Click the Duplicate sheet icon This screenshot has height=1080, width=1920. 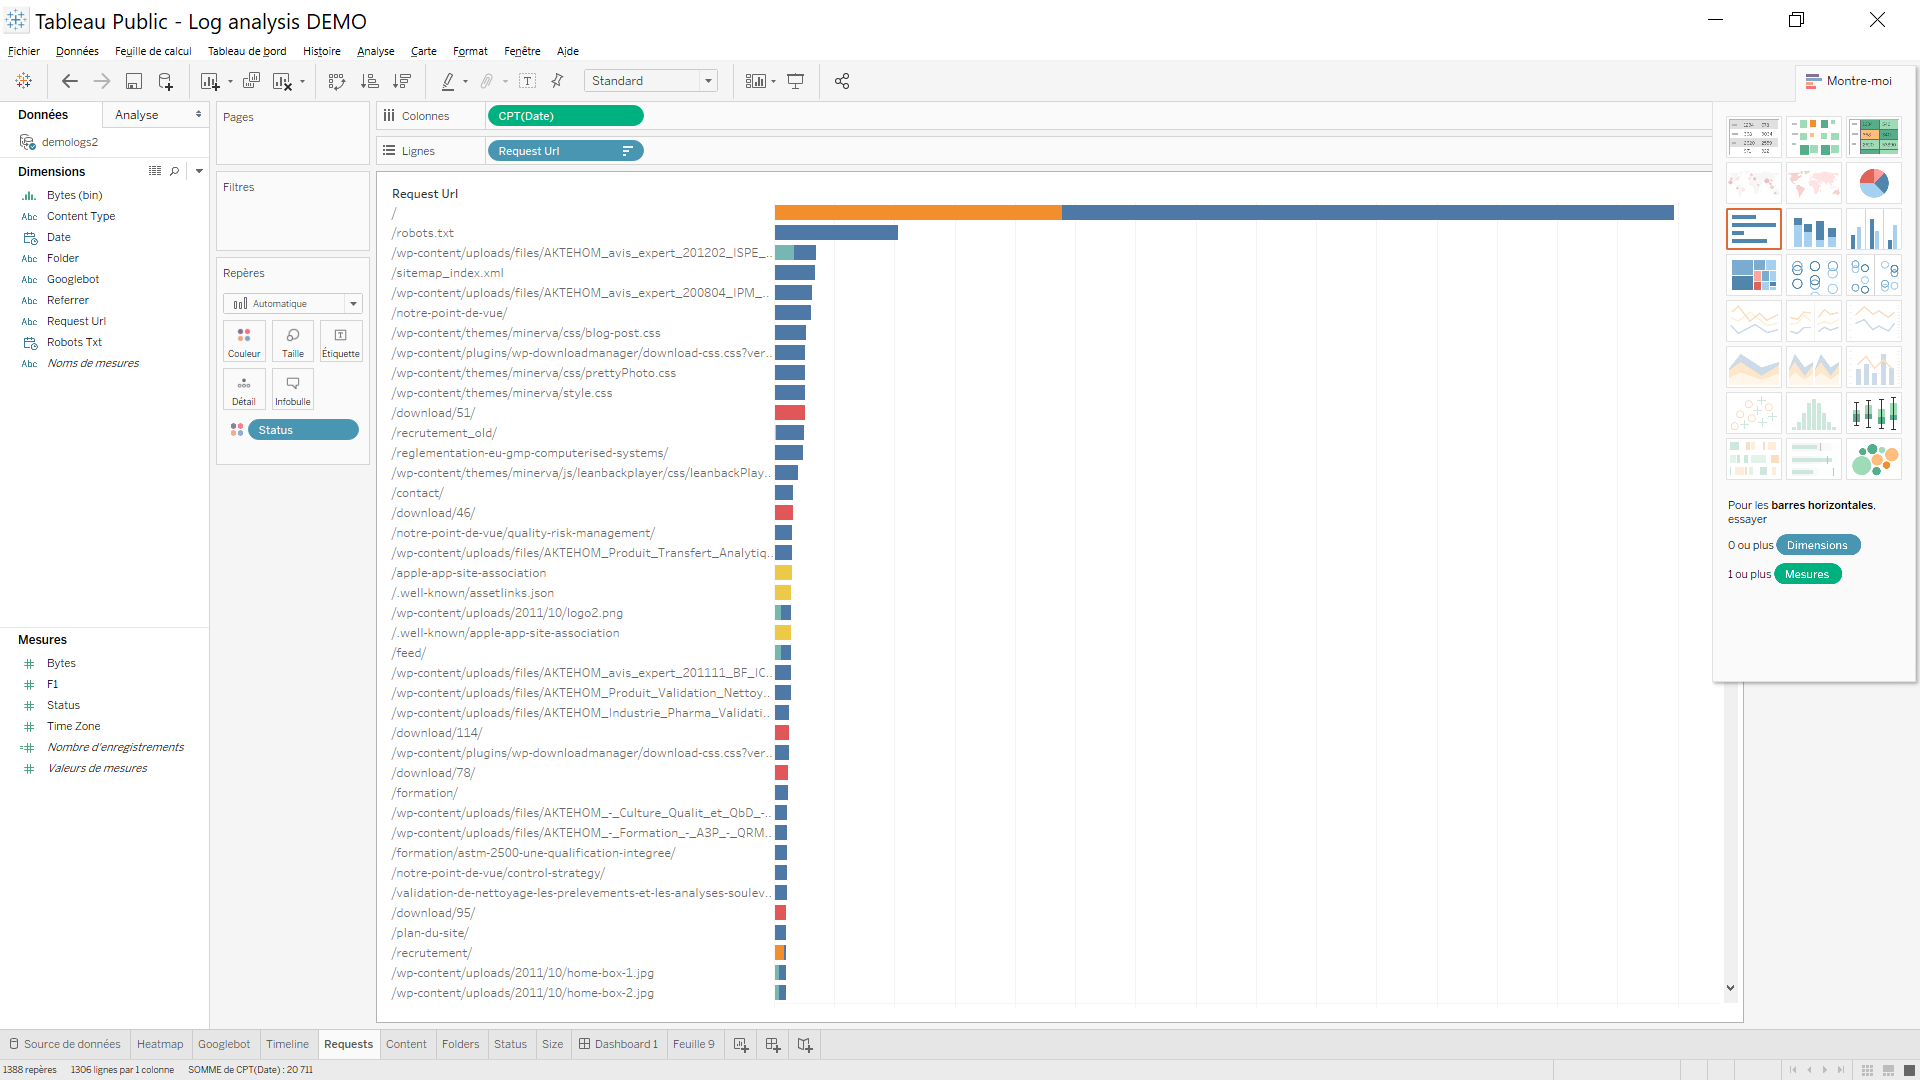pyautogui.click(x=251, y=81)
